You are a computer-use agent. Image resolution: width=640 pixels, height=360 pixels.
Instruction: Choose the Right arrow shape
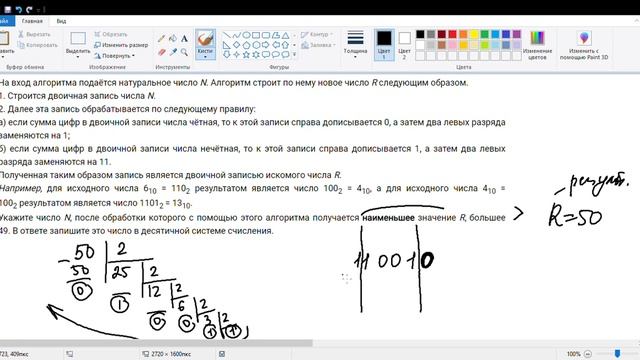[266, 45]
